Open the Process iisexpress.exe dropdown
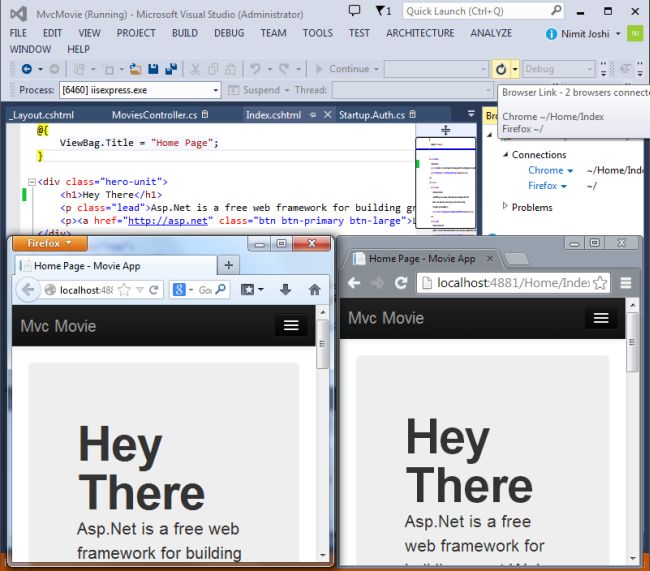650x571 pixels. [140, 90]
